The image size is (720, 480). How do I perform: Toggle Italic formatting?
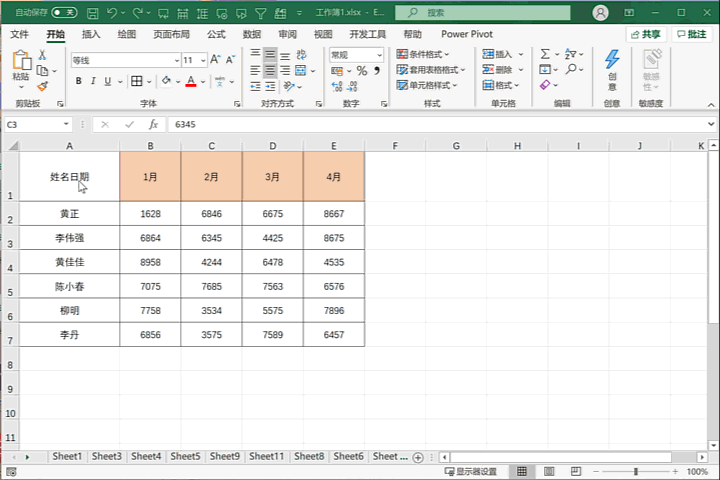pyautogui.click(x=93, y=81)
